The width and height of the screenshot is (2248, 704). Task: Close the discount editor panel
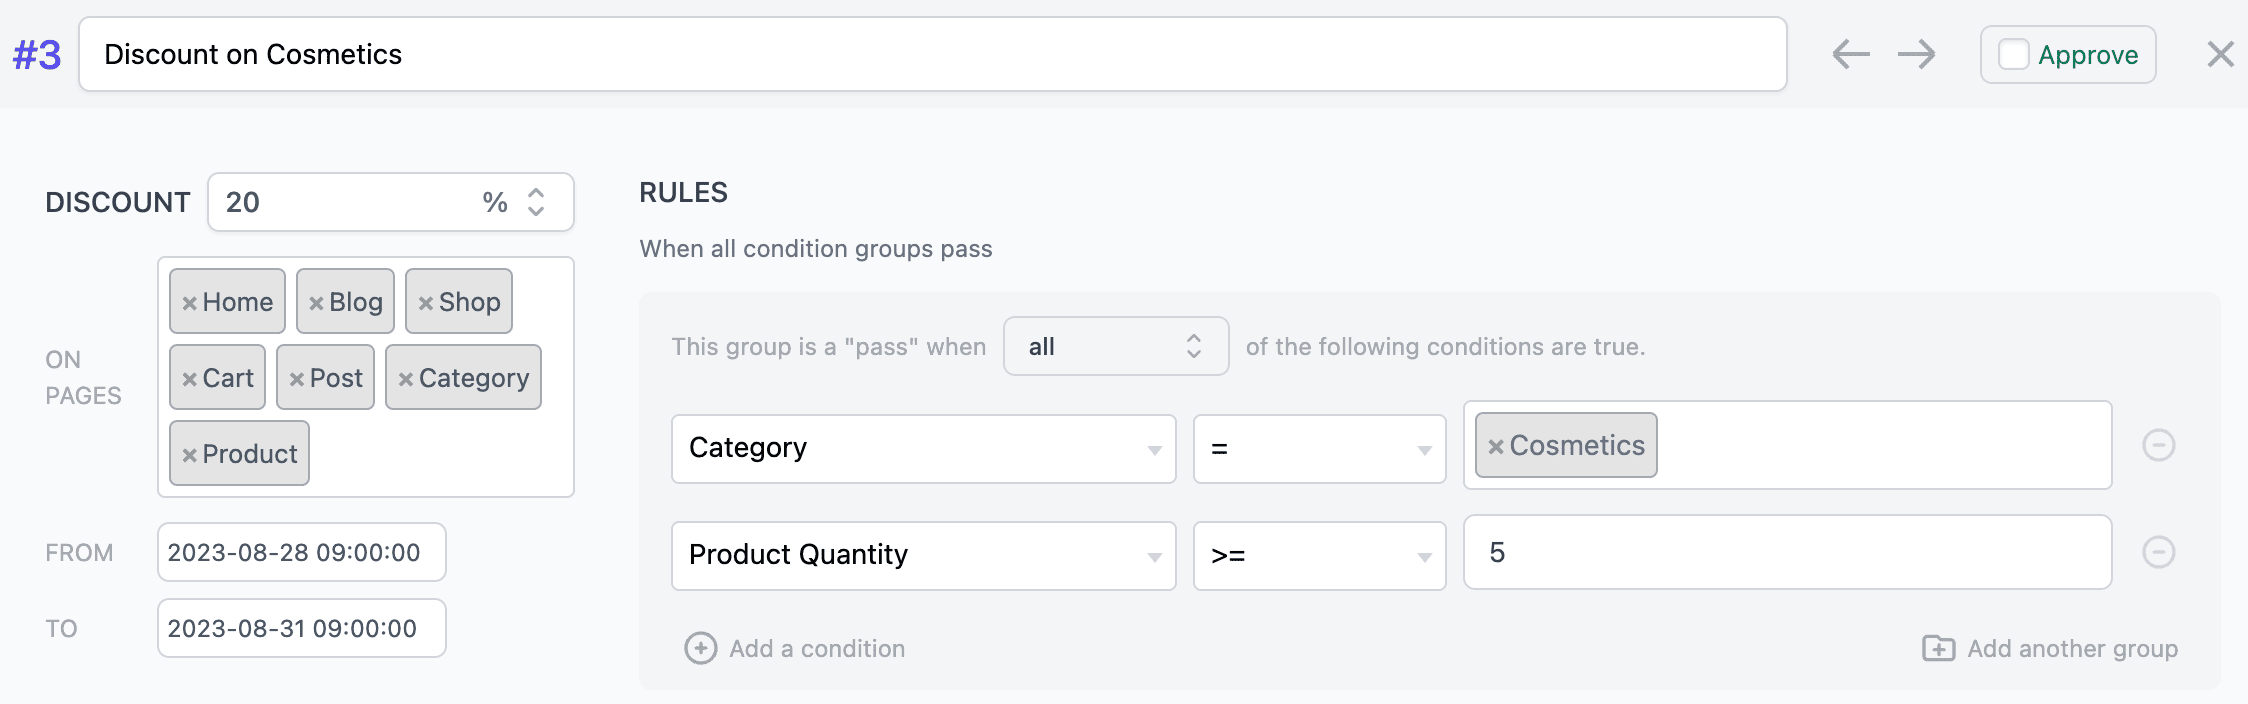click(2220, 54)
